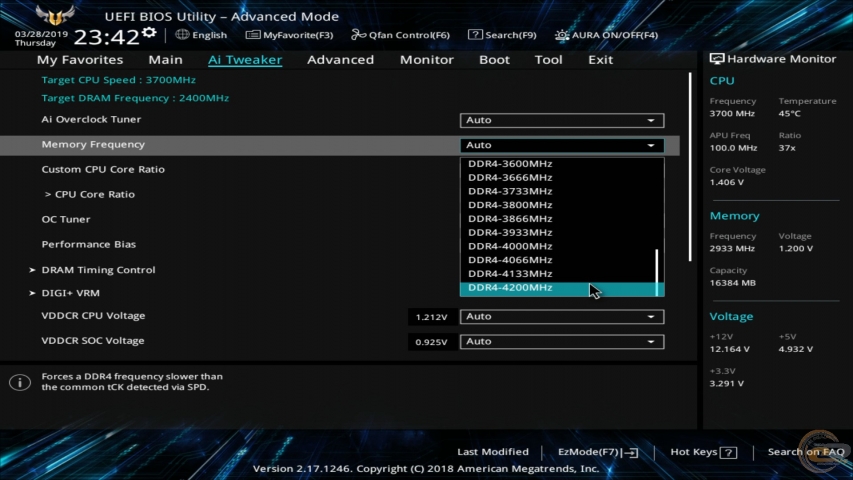Viewport: 853px width, 480px height.
Task: Click the memory frequency list scrollbar
Action: pyautogui.click(x=657, y=270)
